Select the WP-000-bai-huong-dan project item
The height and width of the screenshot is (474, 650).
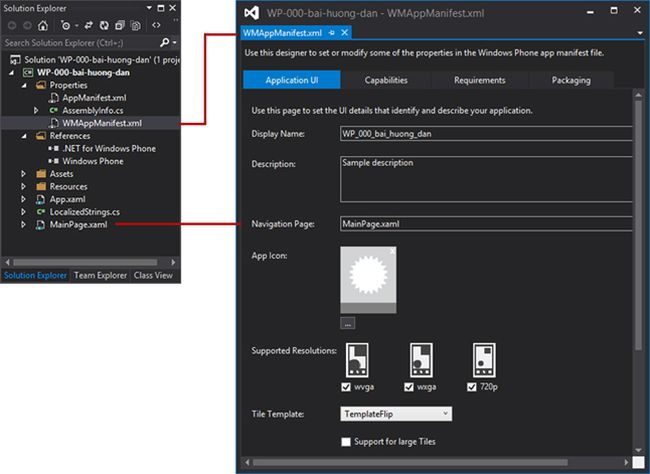[83, 73]
